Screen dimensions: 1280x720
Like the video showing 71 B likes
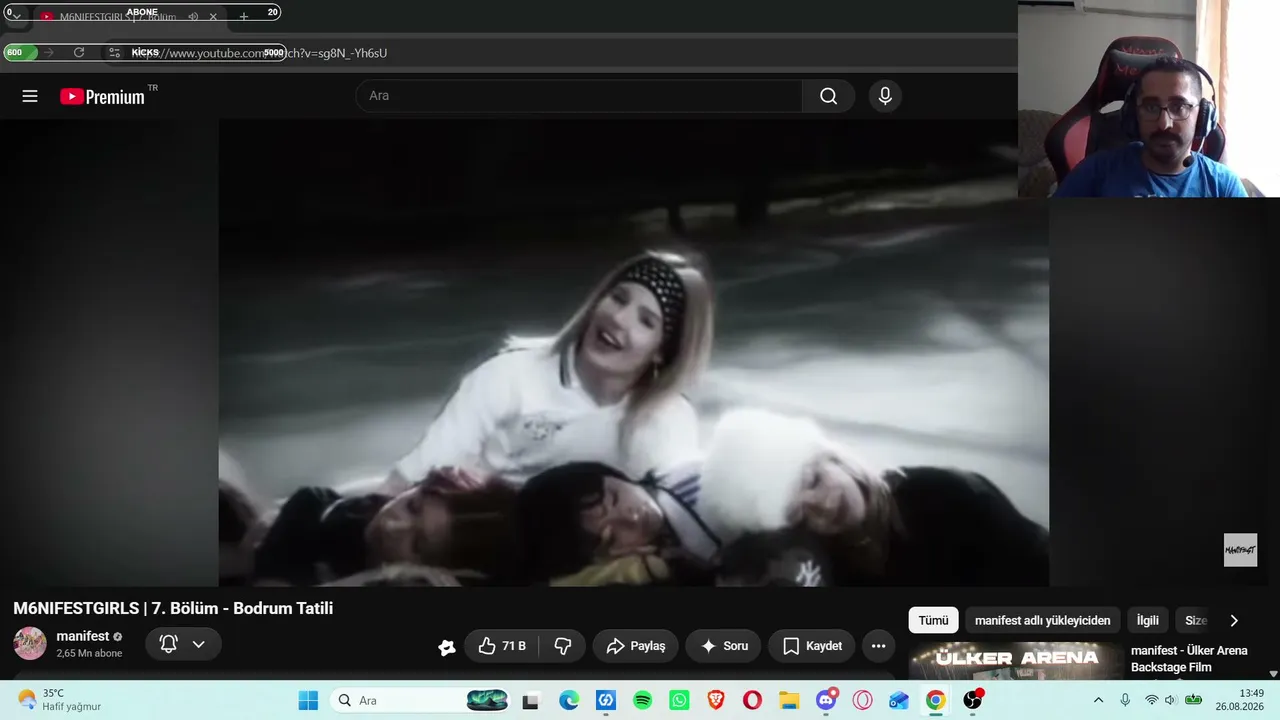coord(502,646)
